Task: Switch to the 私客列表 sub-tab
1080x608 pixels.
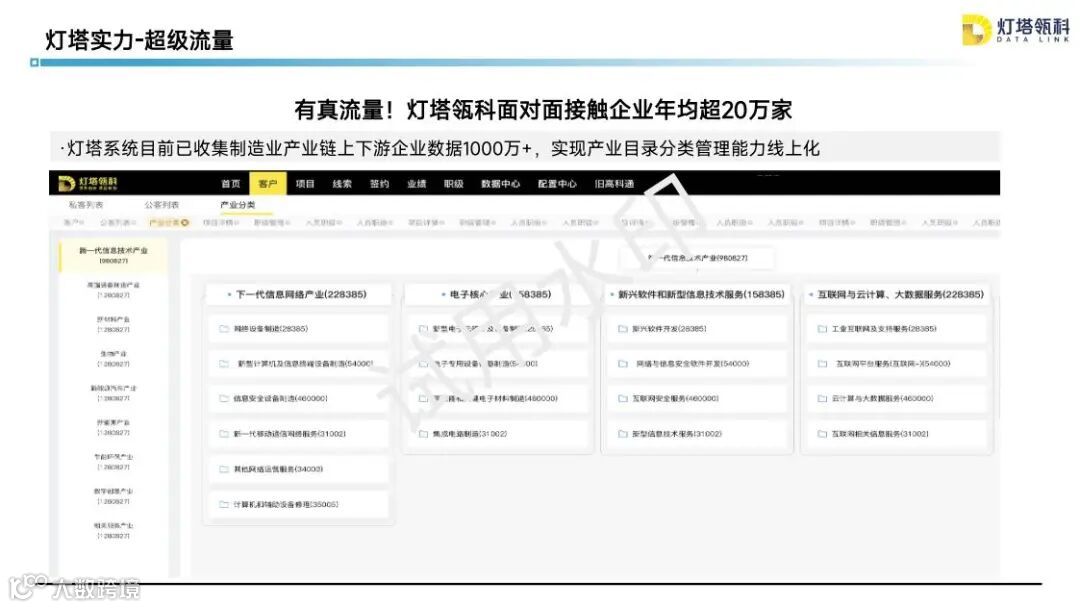Action: click(86, 205)
